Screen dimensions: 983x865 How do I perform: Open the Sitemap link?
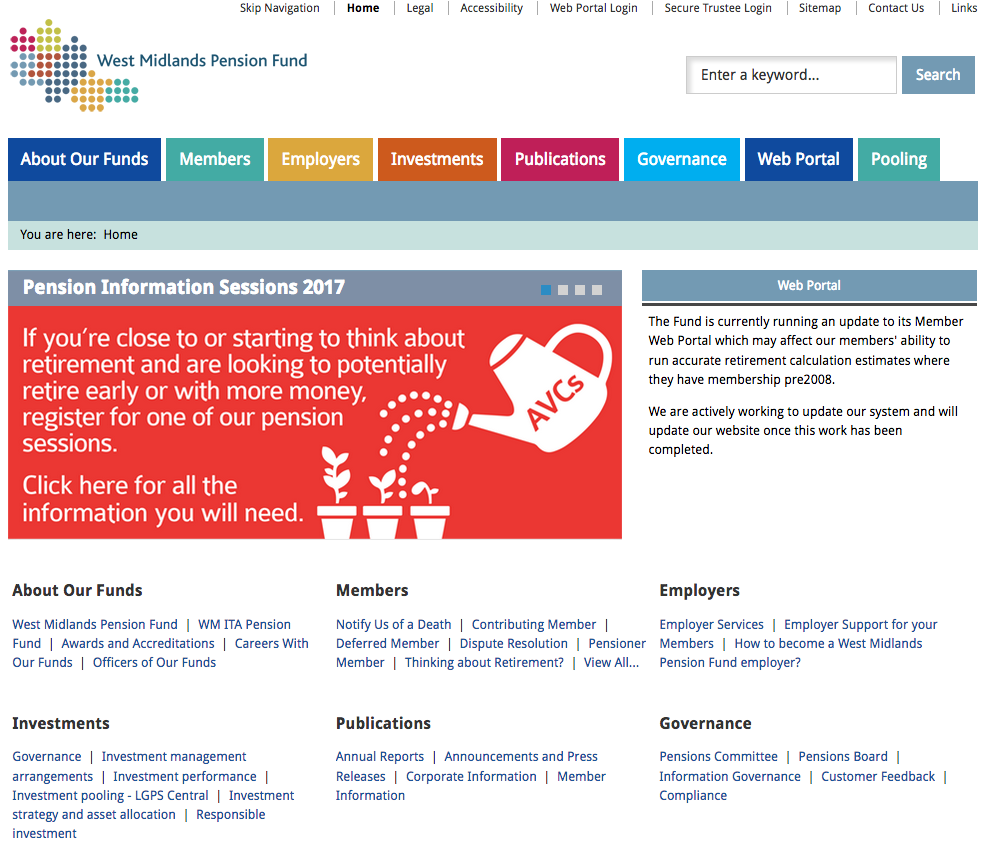click(820, 8)
